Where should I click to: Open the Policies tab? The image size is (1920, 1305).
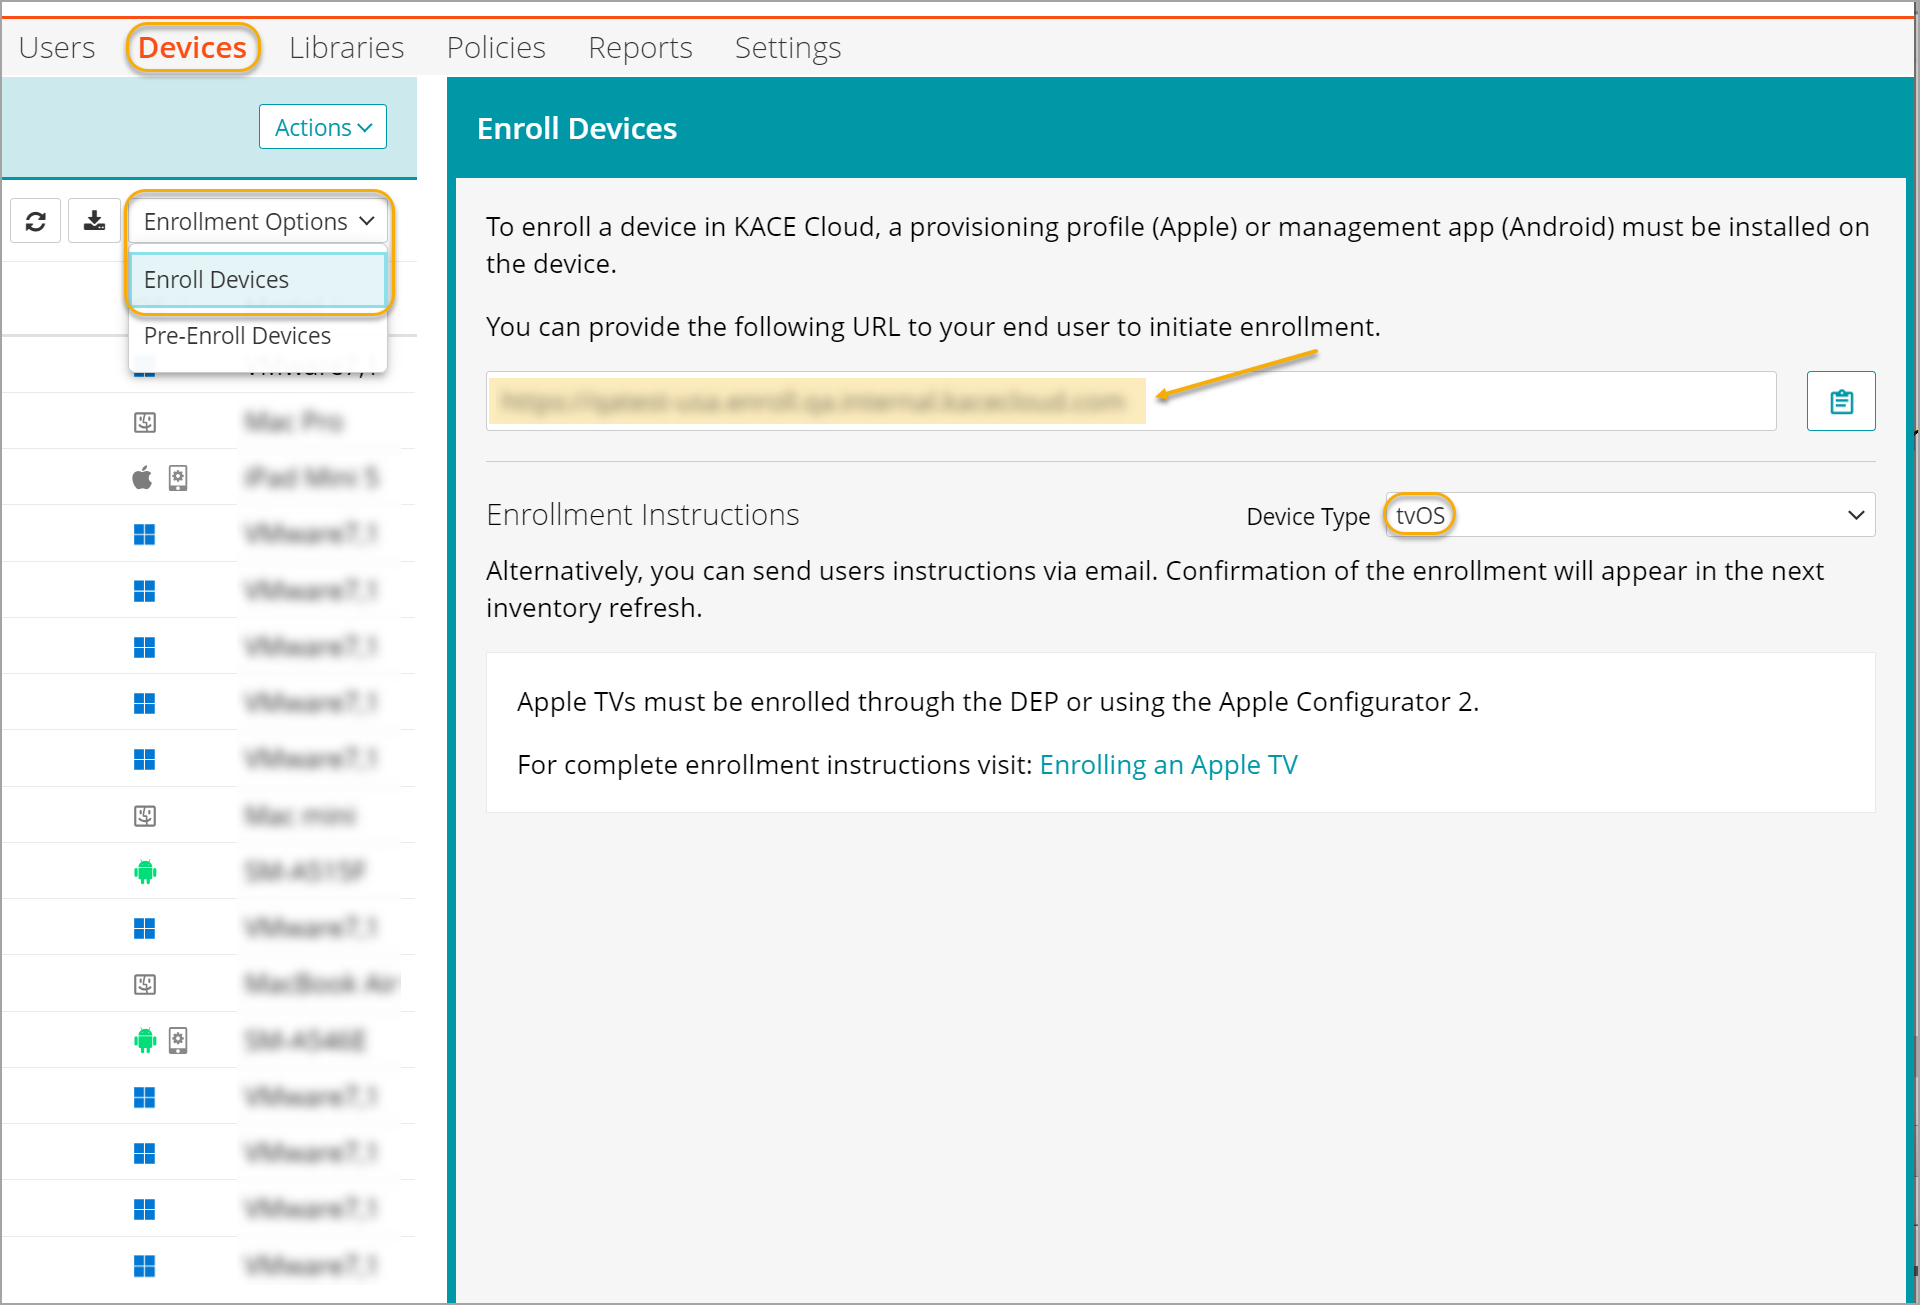[496, 48]
